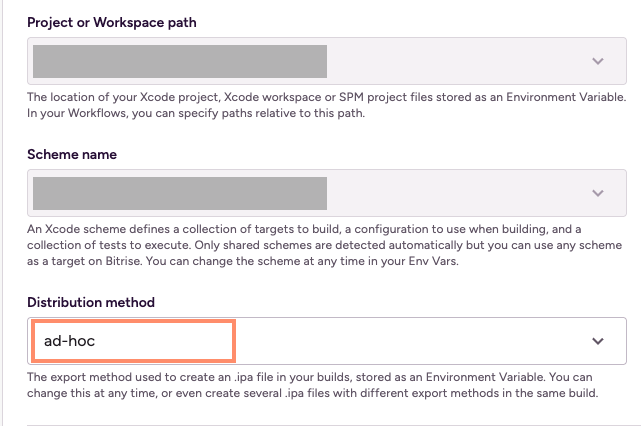Click the redacted Project path value
Viewport: 641px width, 426px height.
pos(180,61)
